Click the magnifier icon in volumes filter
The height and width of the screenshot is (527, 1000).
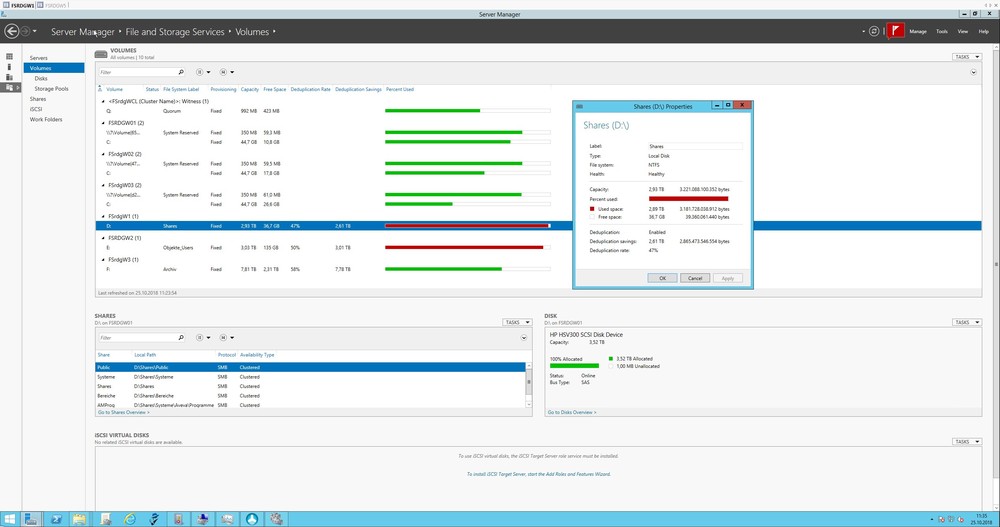(180, 72)
